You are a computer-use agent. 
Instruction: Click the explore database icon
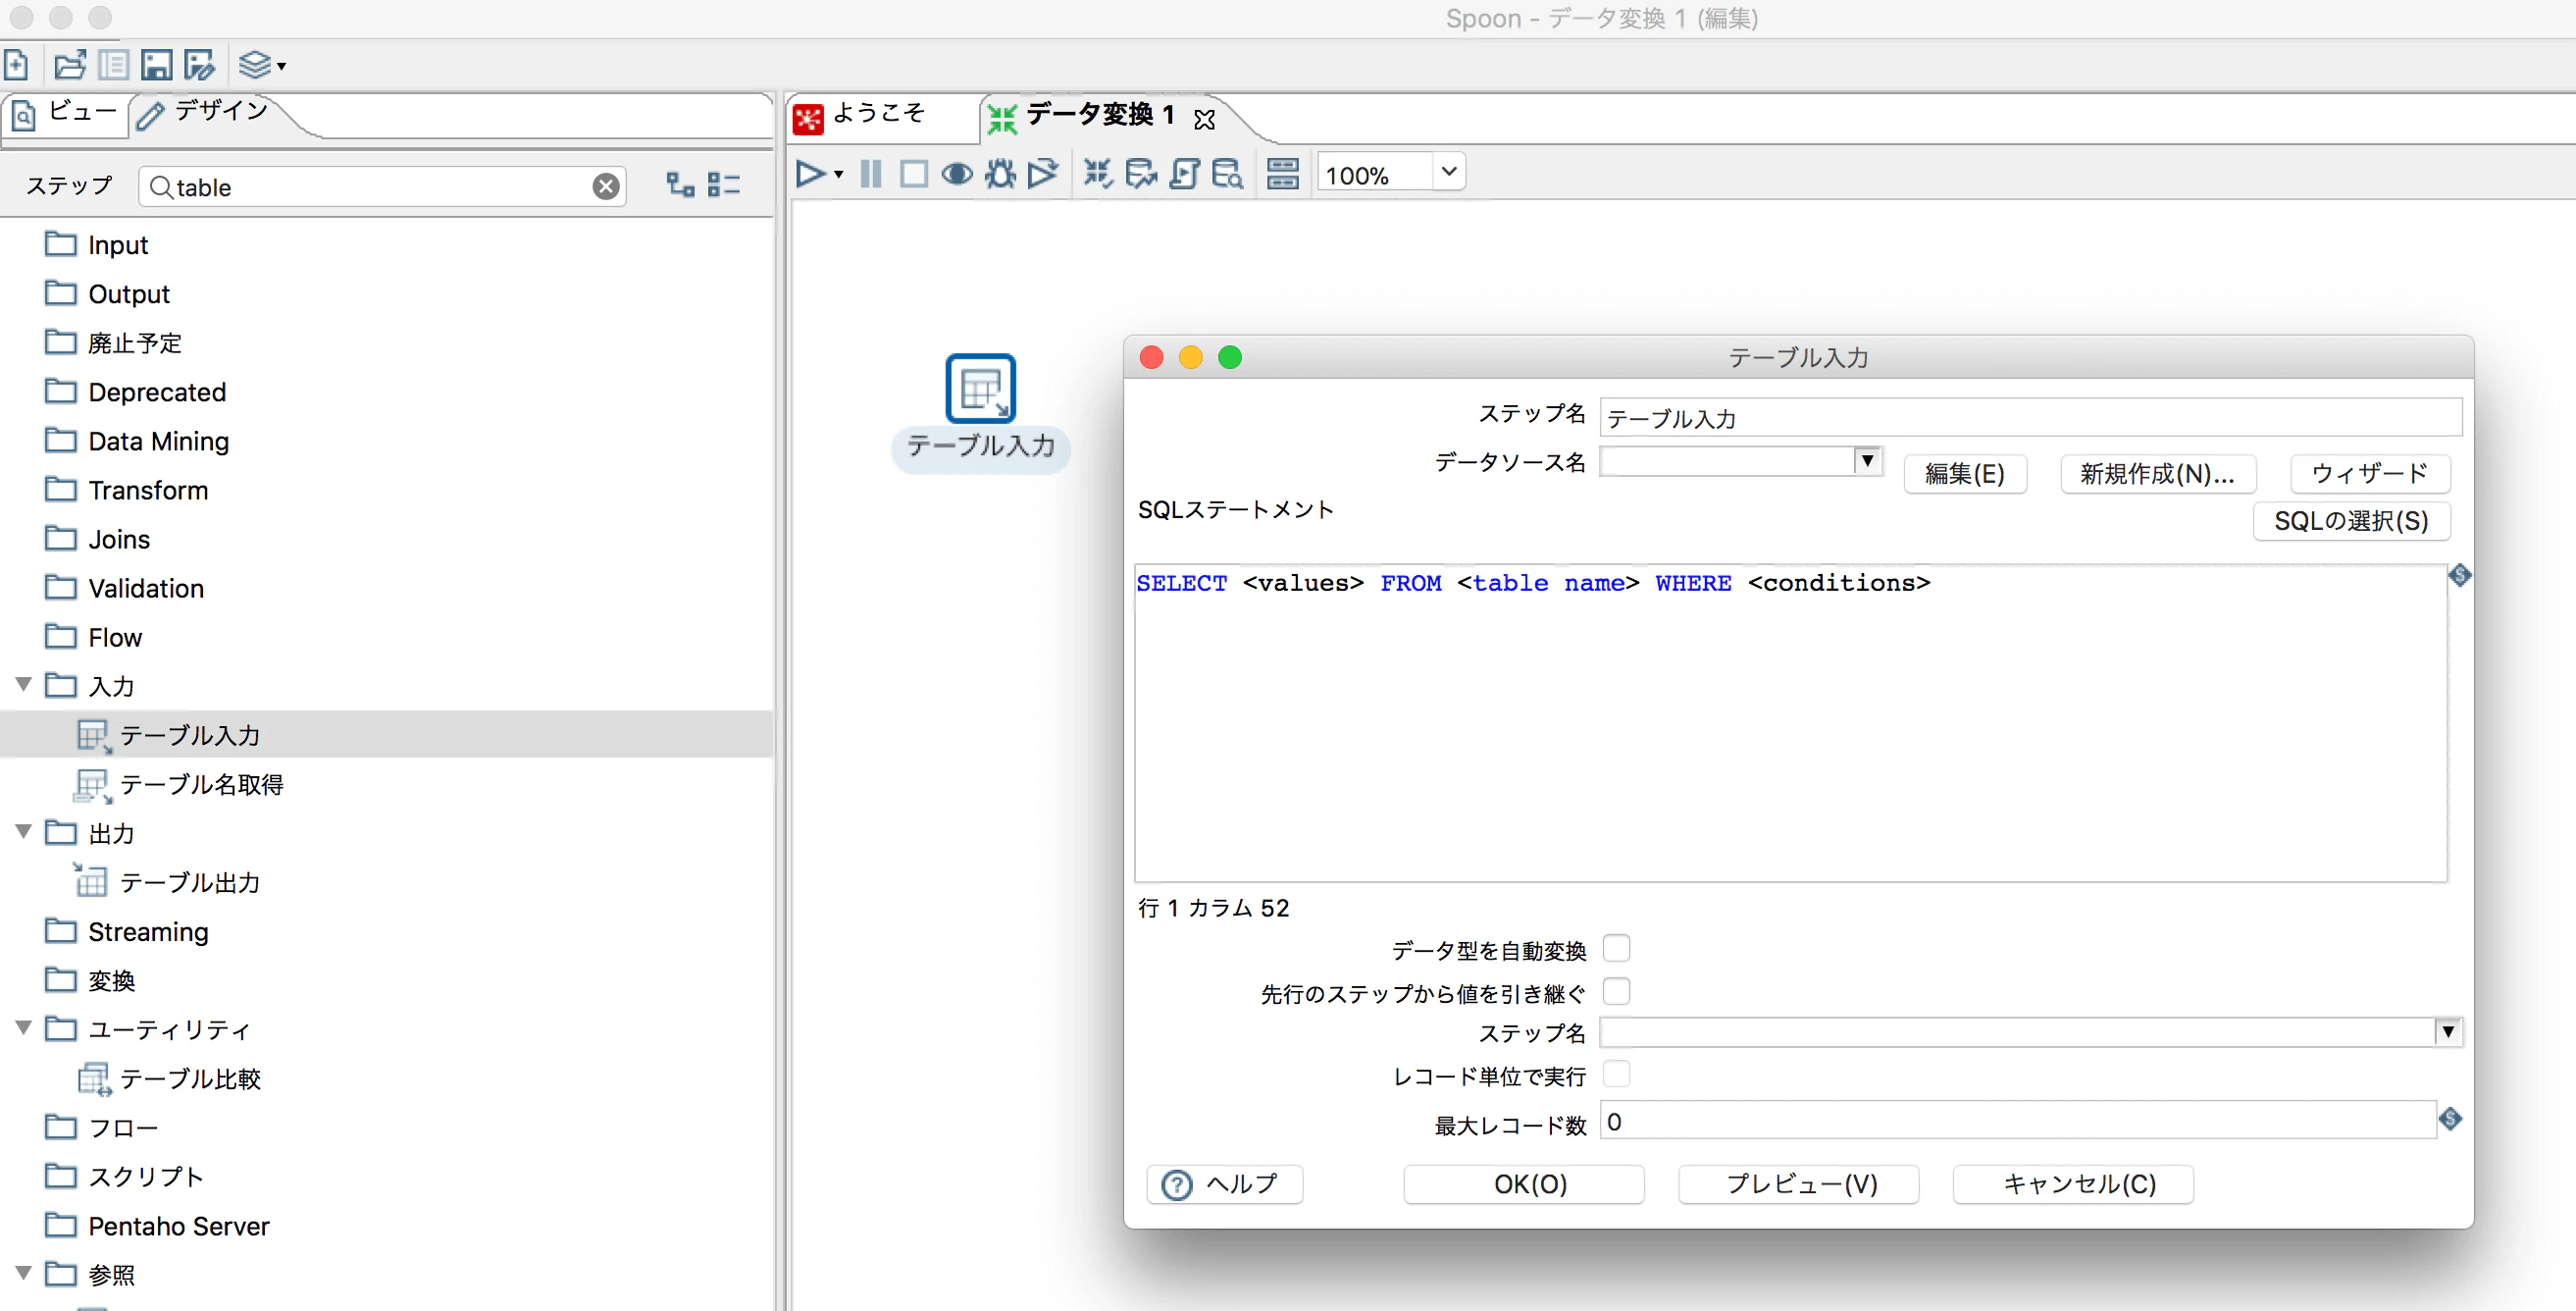pyautogui.click(x=1227, y=174)
